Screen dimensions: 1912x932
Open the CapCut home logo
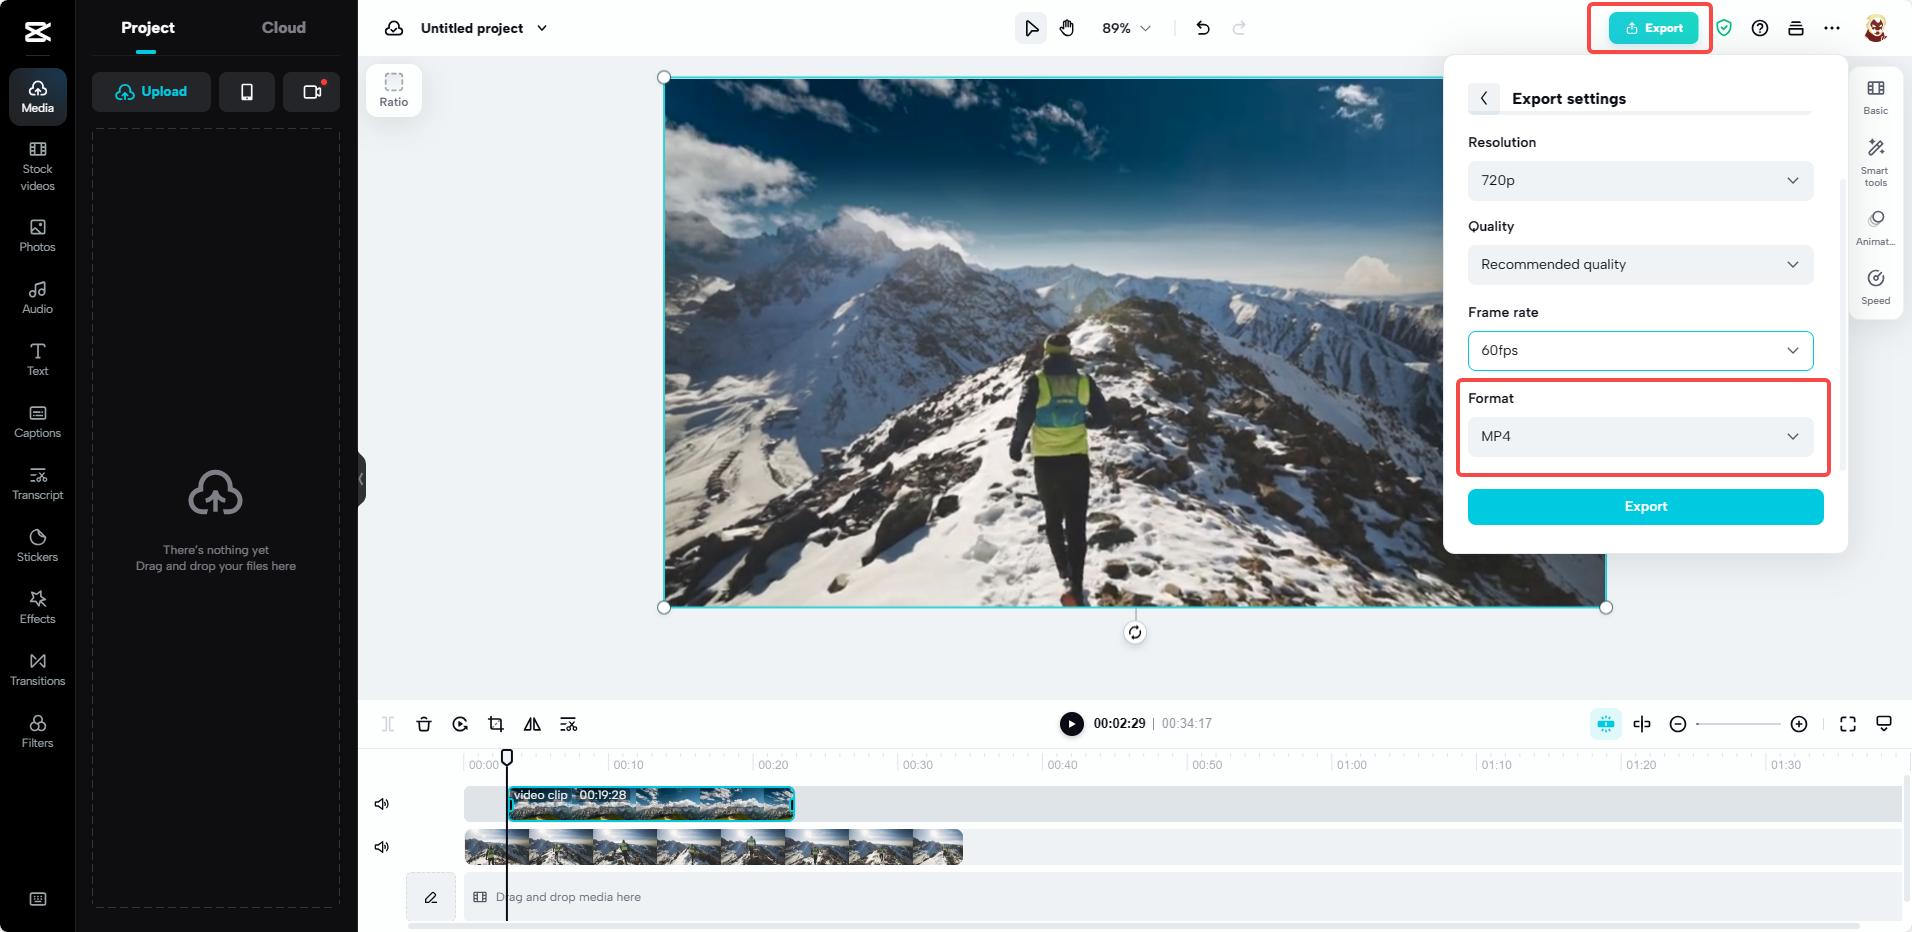(37, 32)
